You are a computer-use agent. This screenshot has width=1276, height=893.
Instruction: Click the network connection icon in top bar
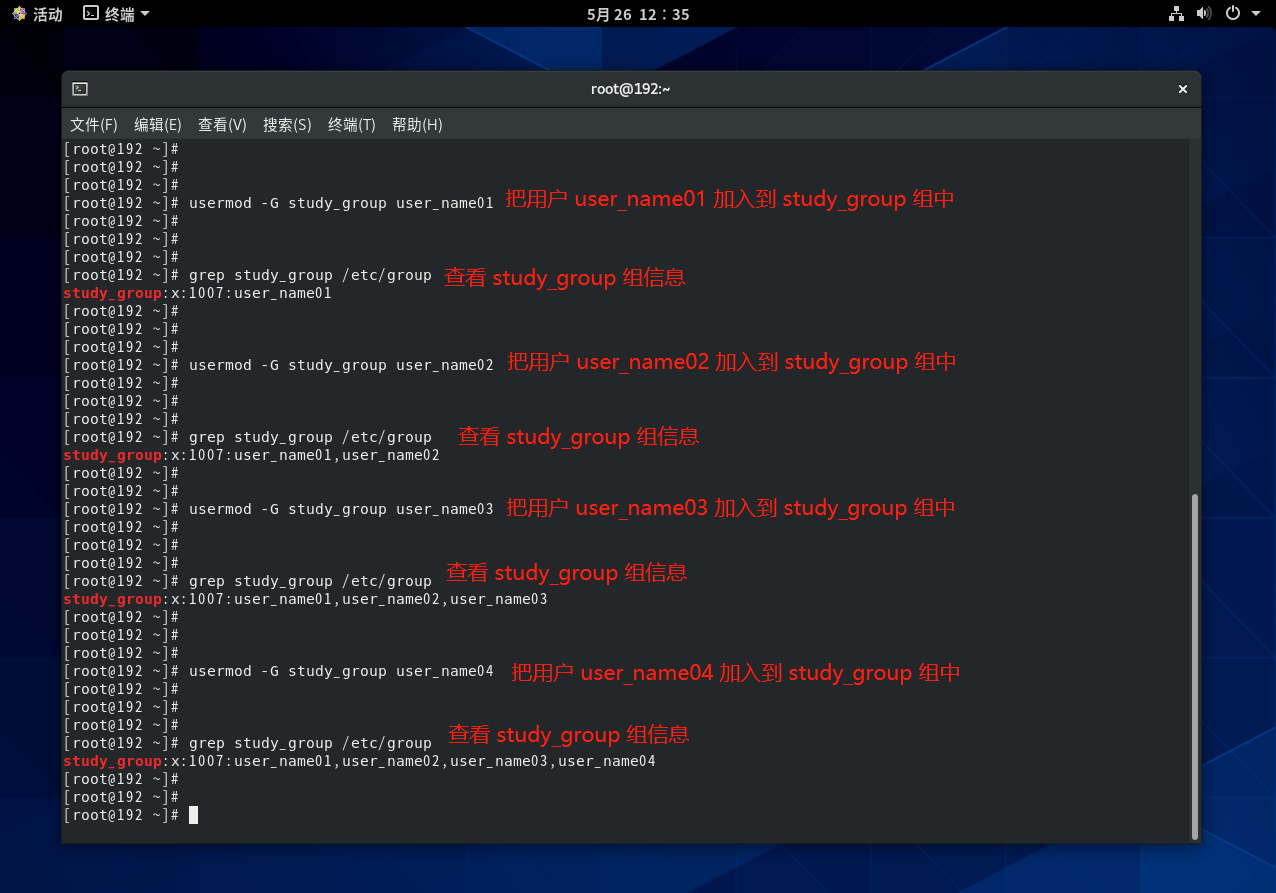tap(1176, 14)
